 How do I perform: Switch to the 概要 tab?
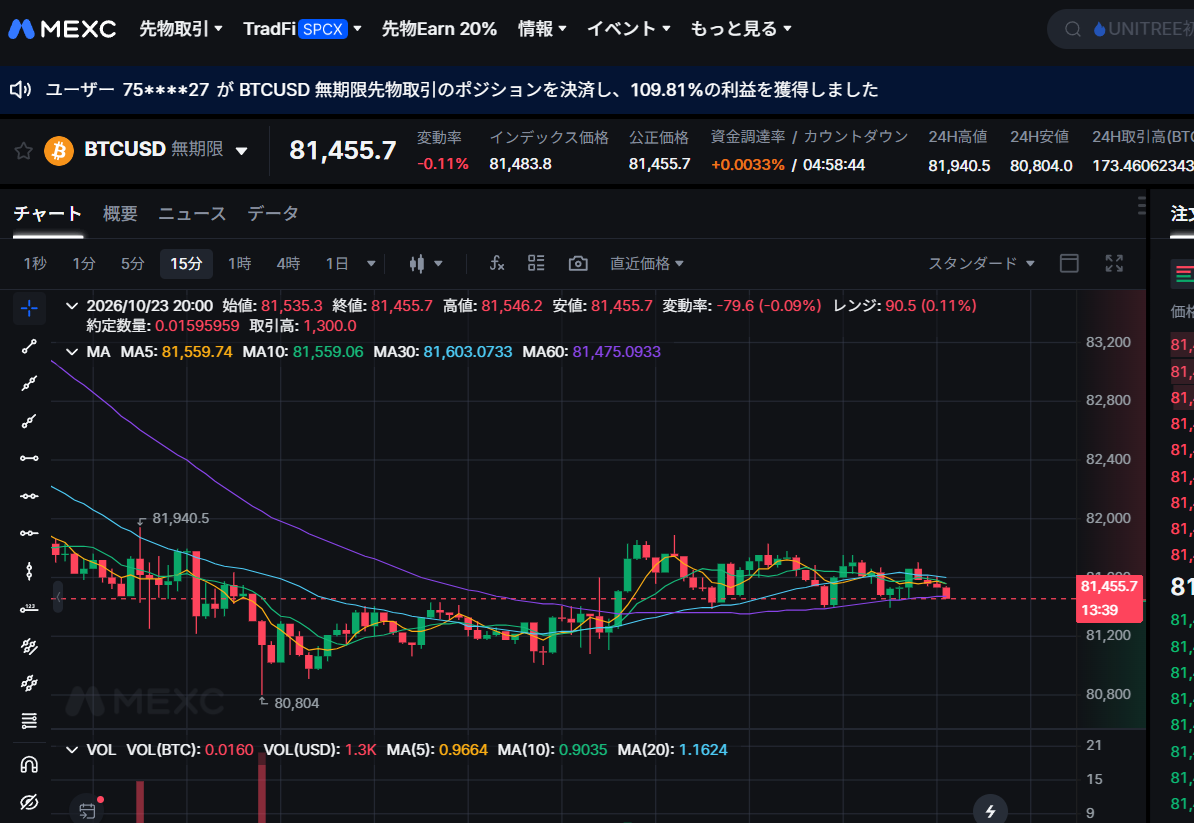[x=120, y=214]
